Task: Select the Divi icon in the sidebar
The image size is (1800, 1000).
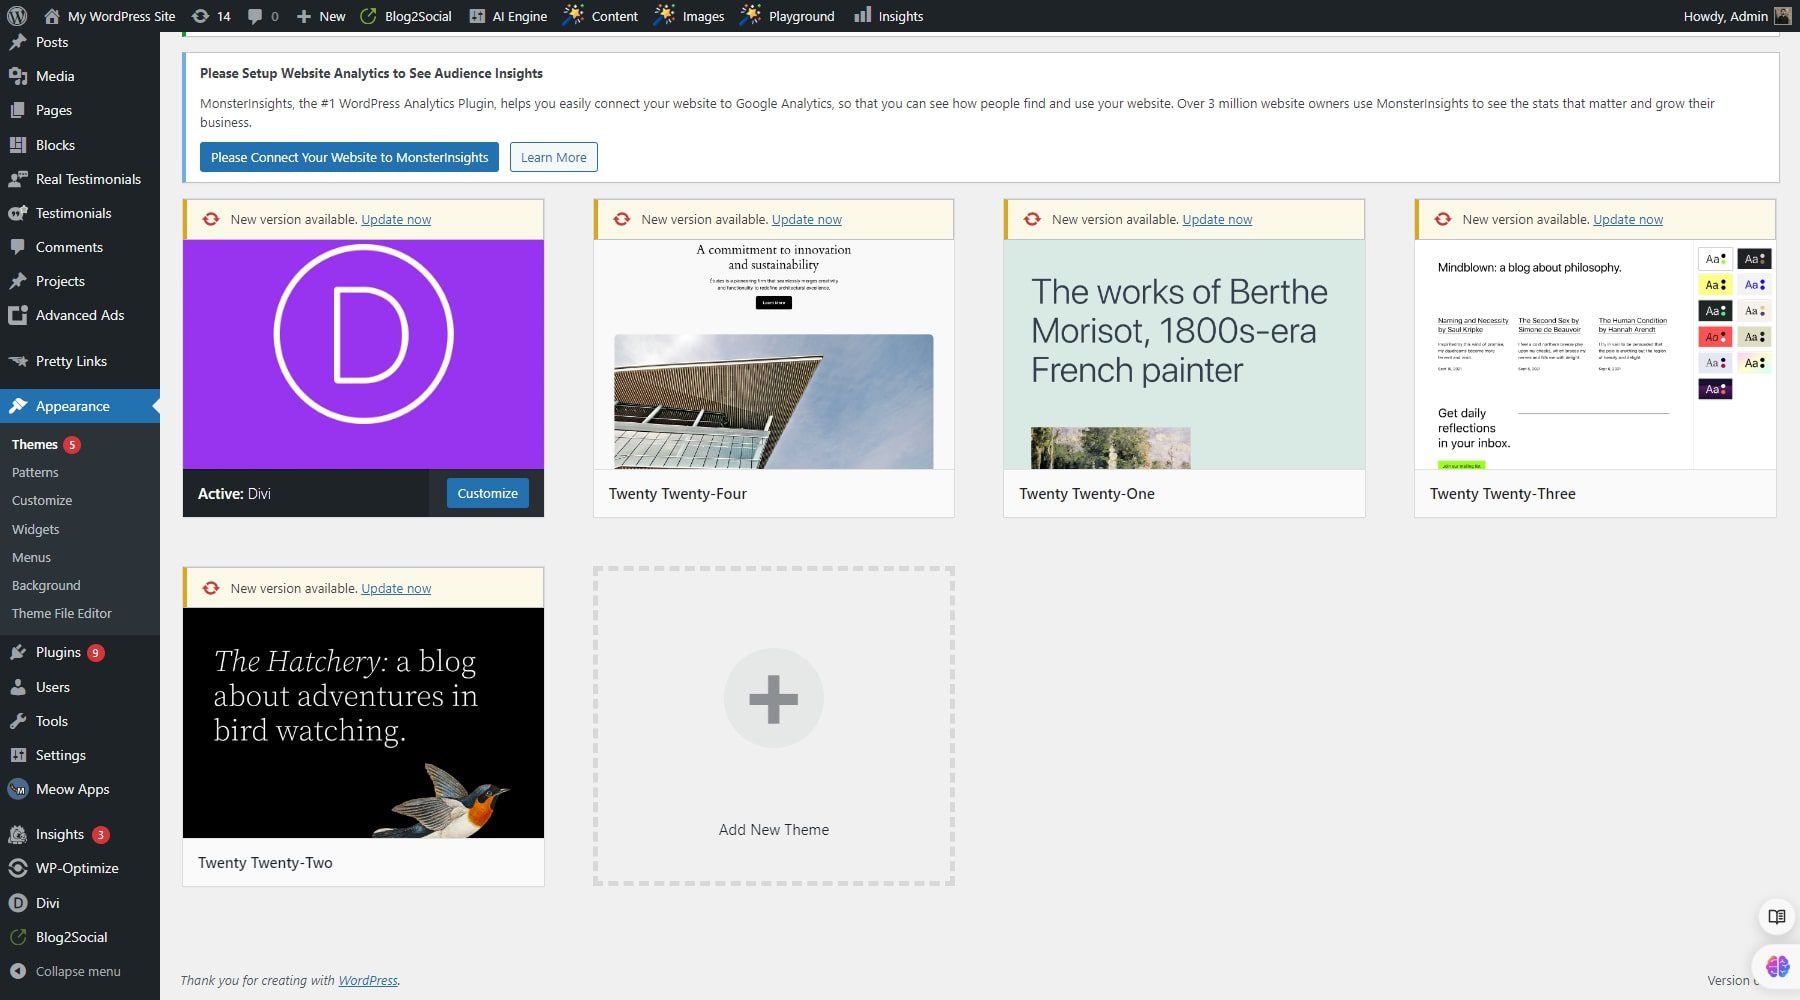Action: click(17, 902)
